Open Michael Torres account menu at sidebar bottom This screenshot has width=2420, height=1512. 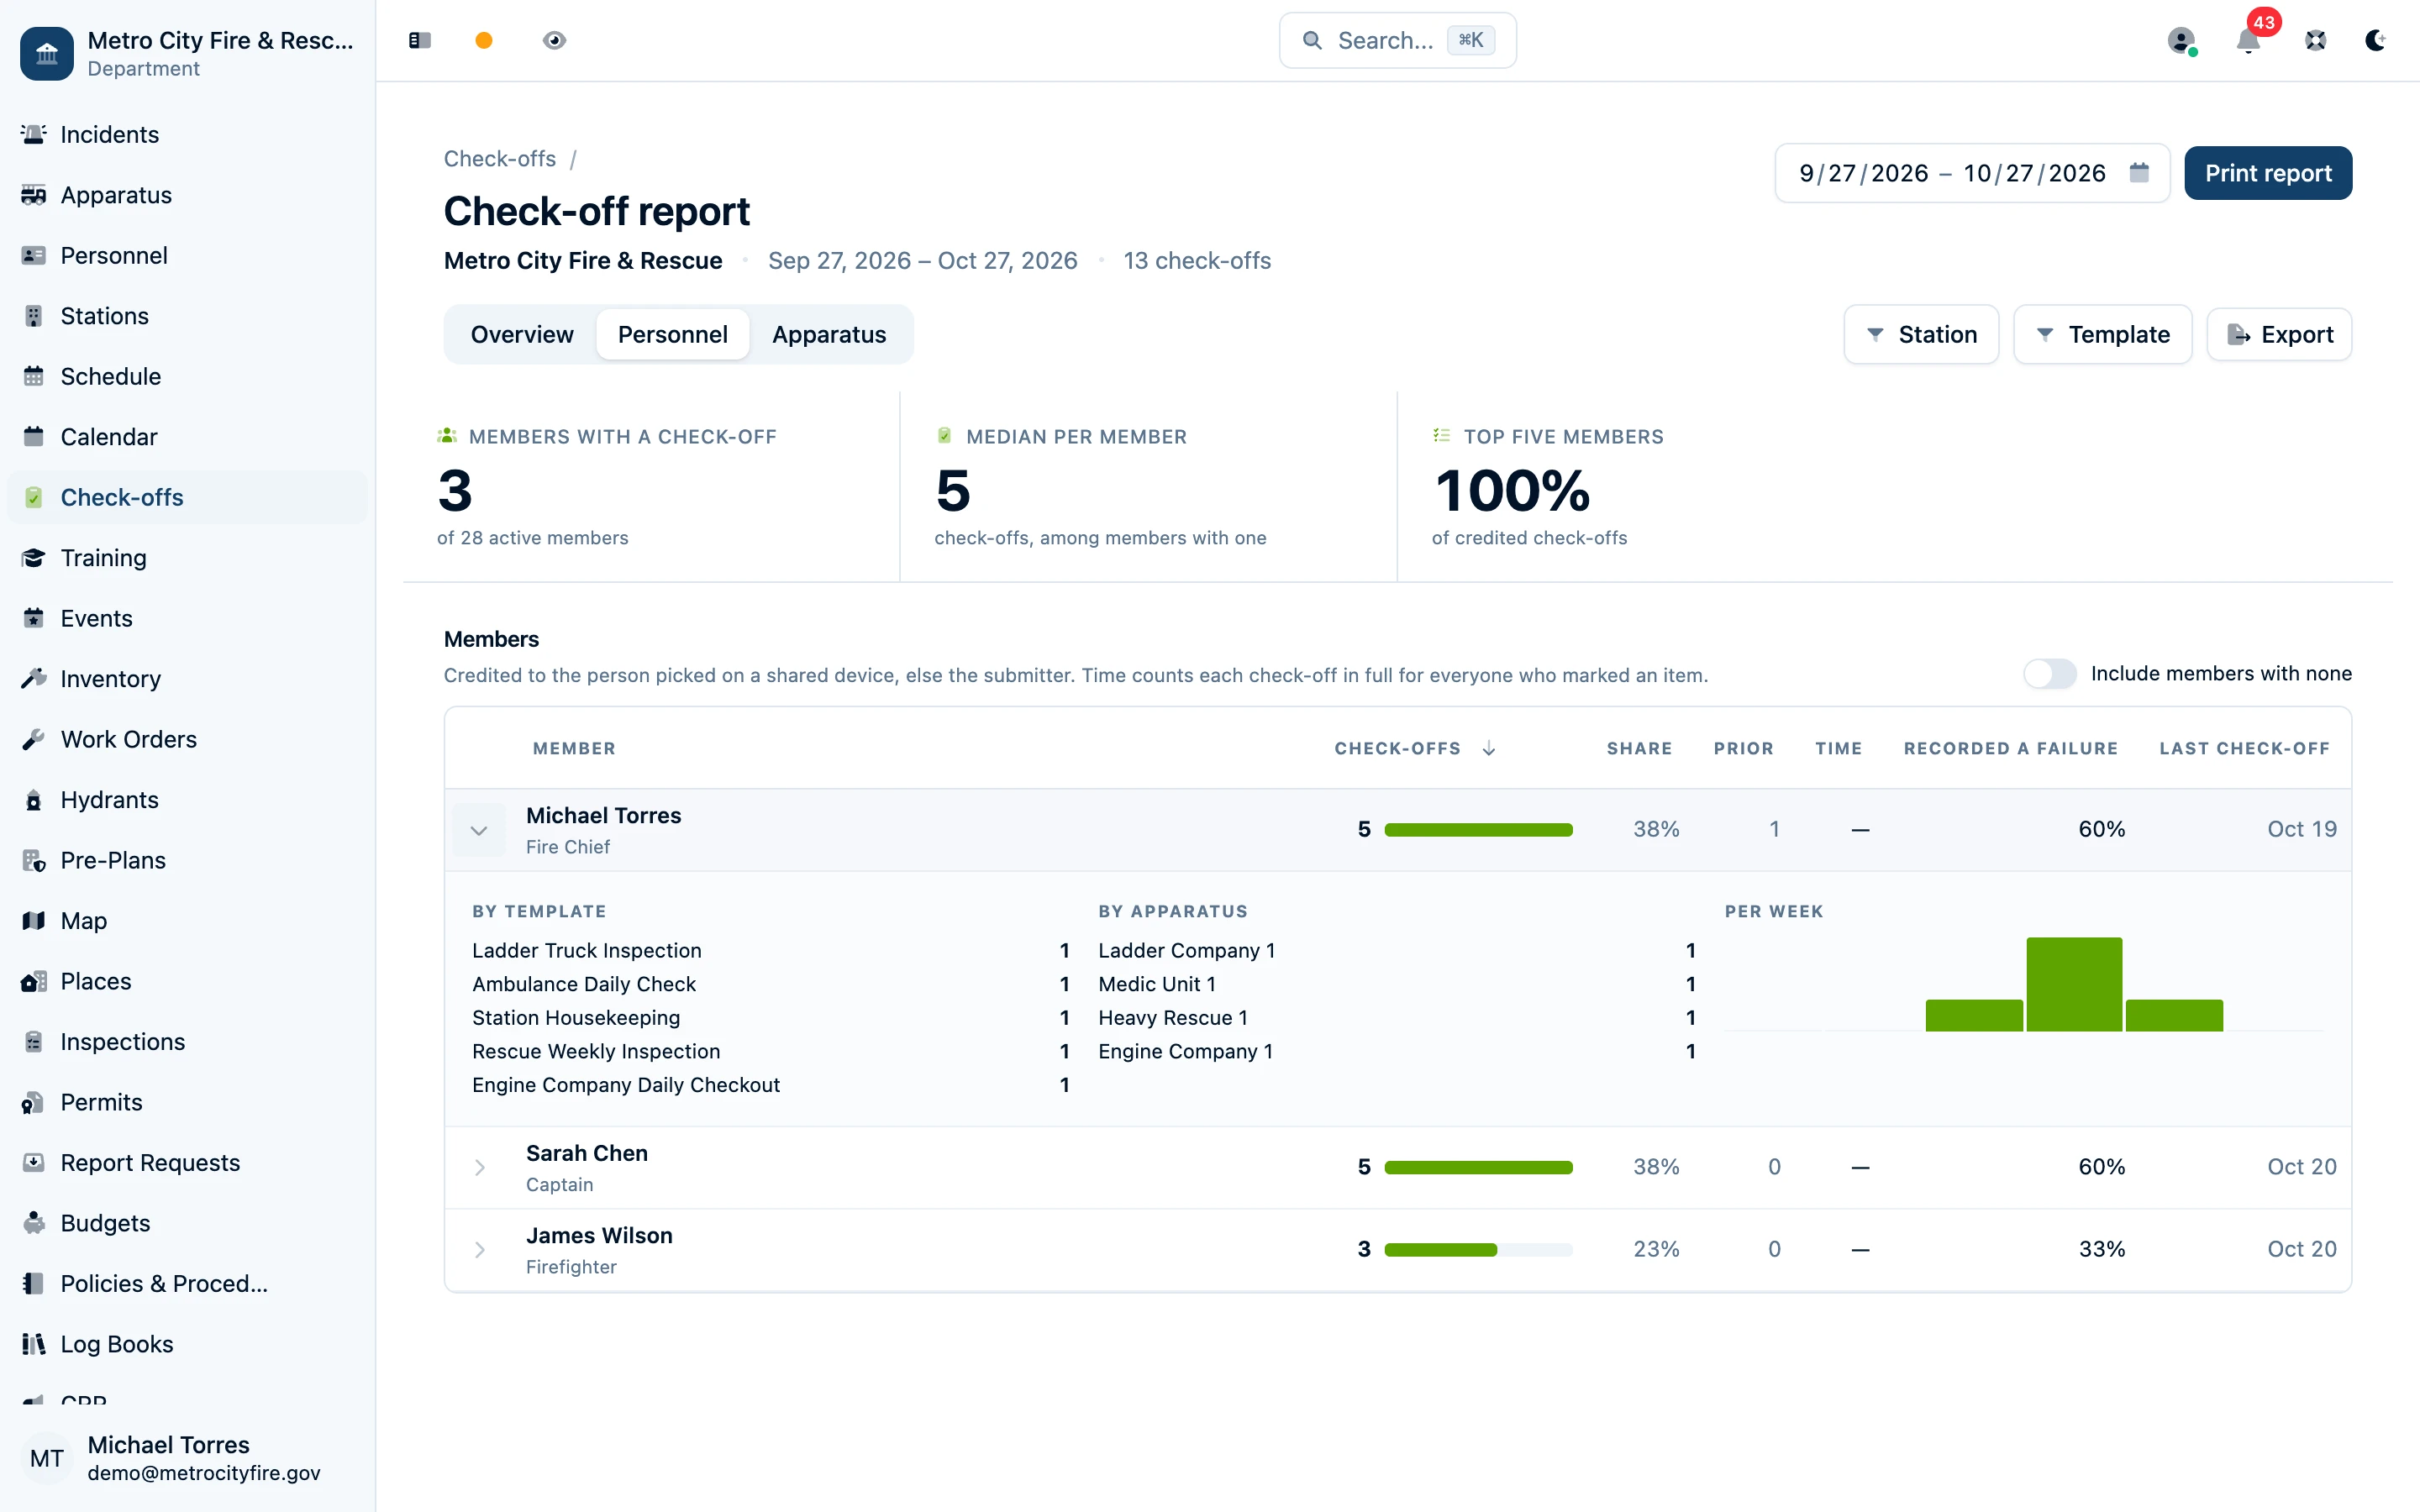coord(187,1458)
